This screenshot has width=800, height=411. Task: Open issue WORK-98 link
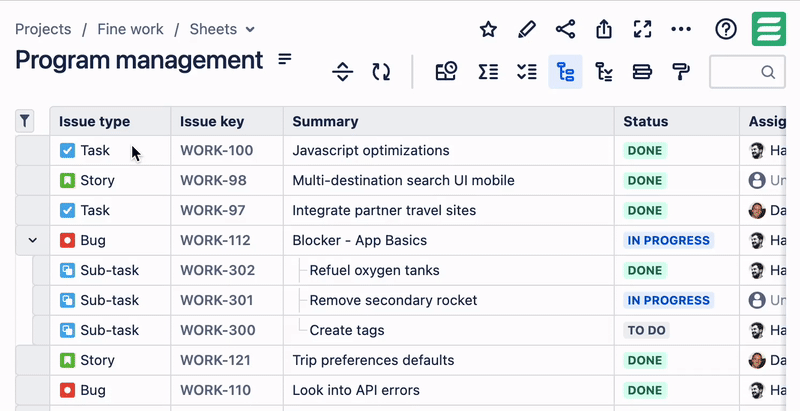pos(213,180)
